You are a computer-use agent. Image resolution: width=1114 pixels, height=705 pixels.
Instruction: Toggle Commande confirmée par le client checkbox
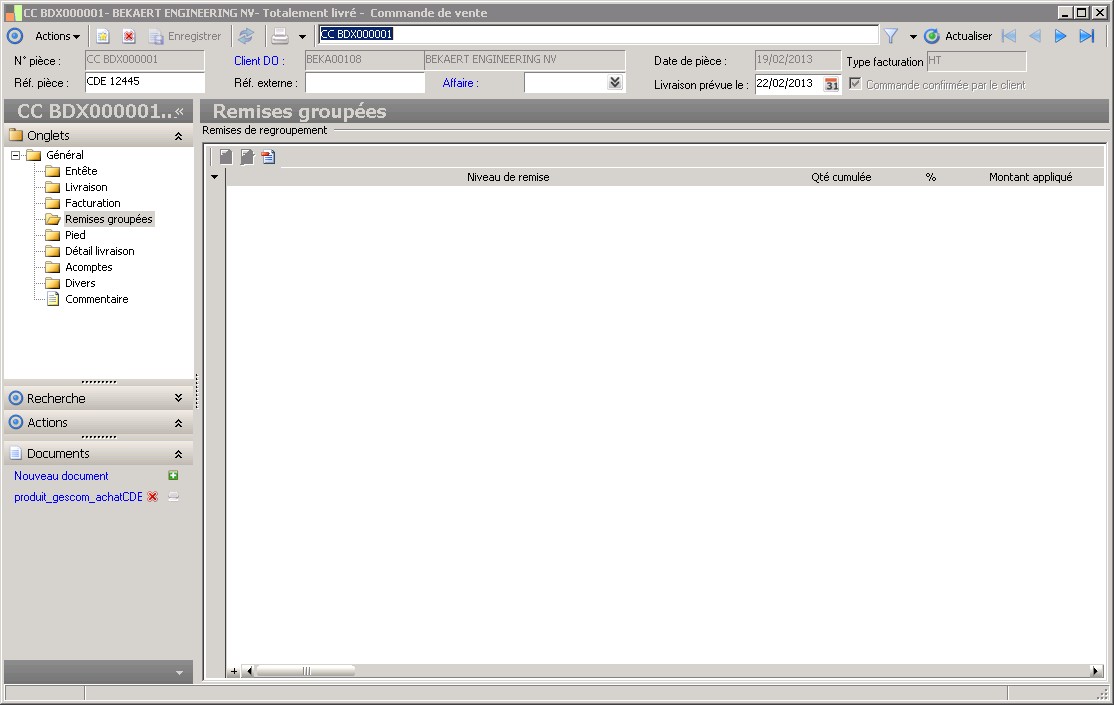coord(855,83)
